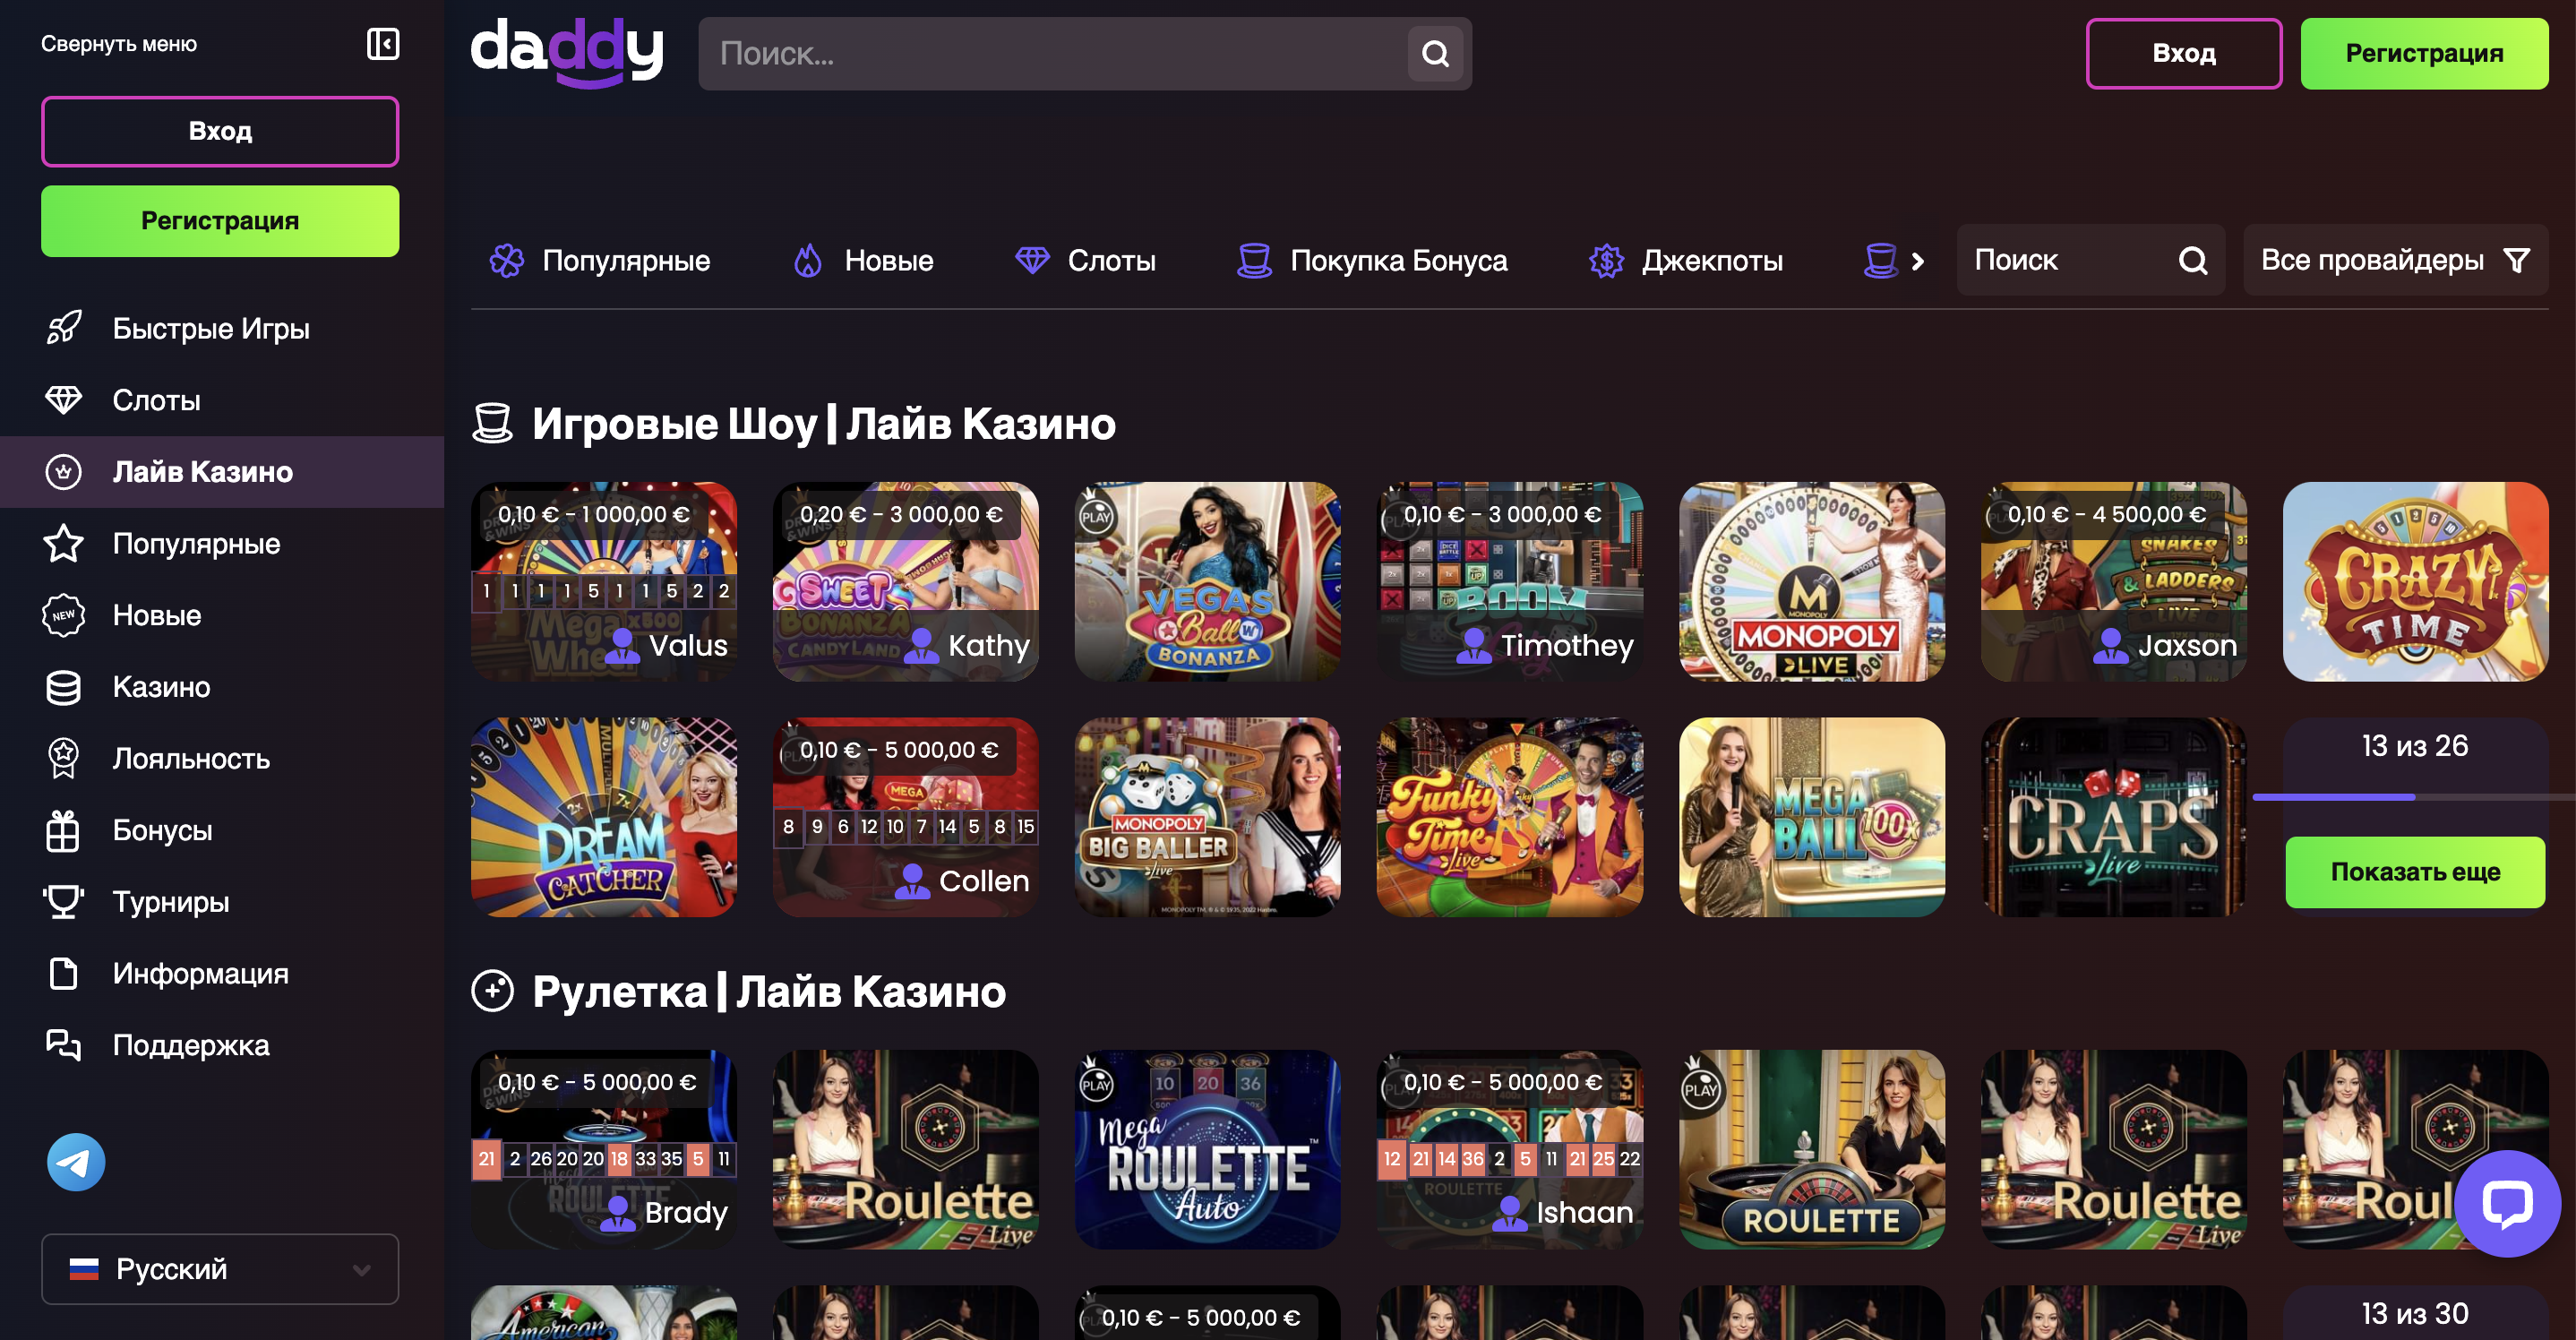This screenshot has height=1340, width=2576.
Task: Switch to the Слоты category tab
Action: pyautogui.click(x=1085, y=261)
